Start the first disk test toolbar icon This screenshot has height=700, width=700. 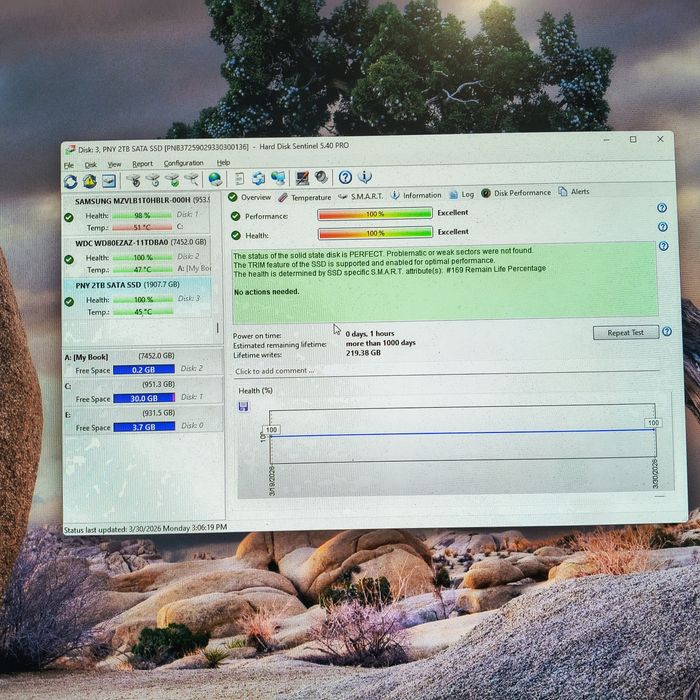pos(133,180)
